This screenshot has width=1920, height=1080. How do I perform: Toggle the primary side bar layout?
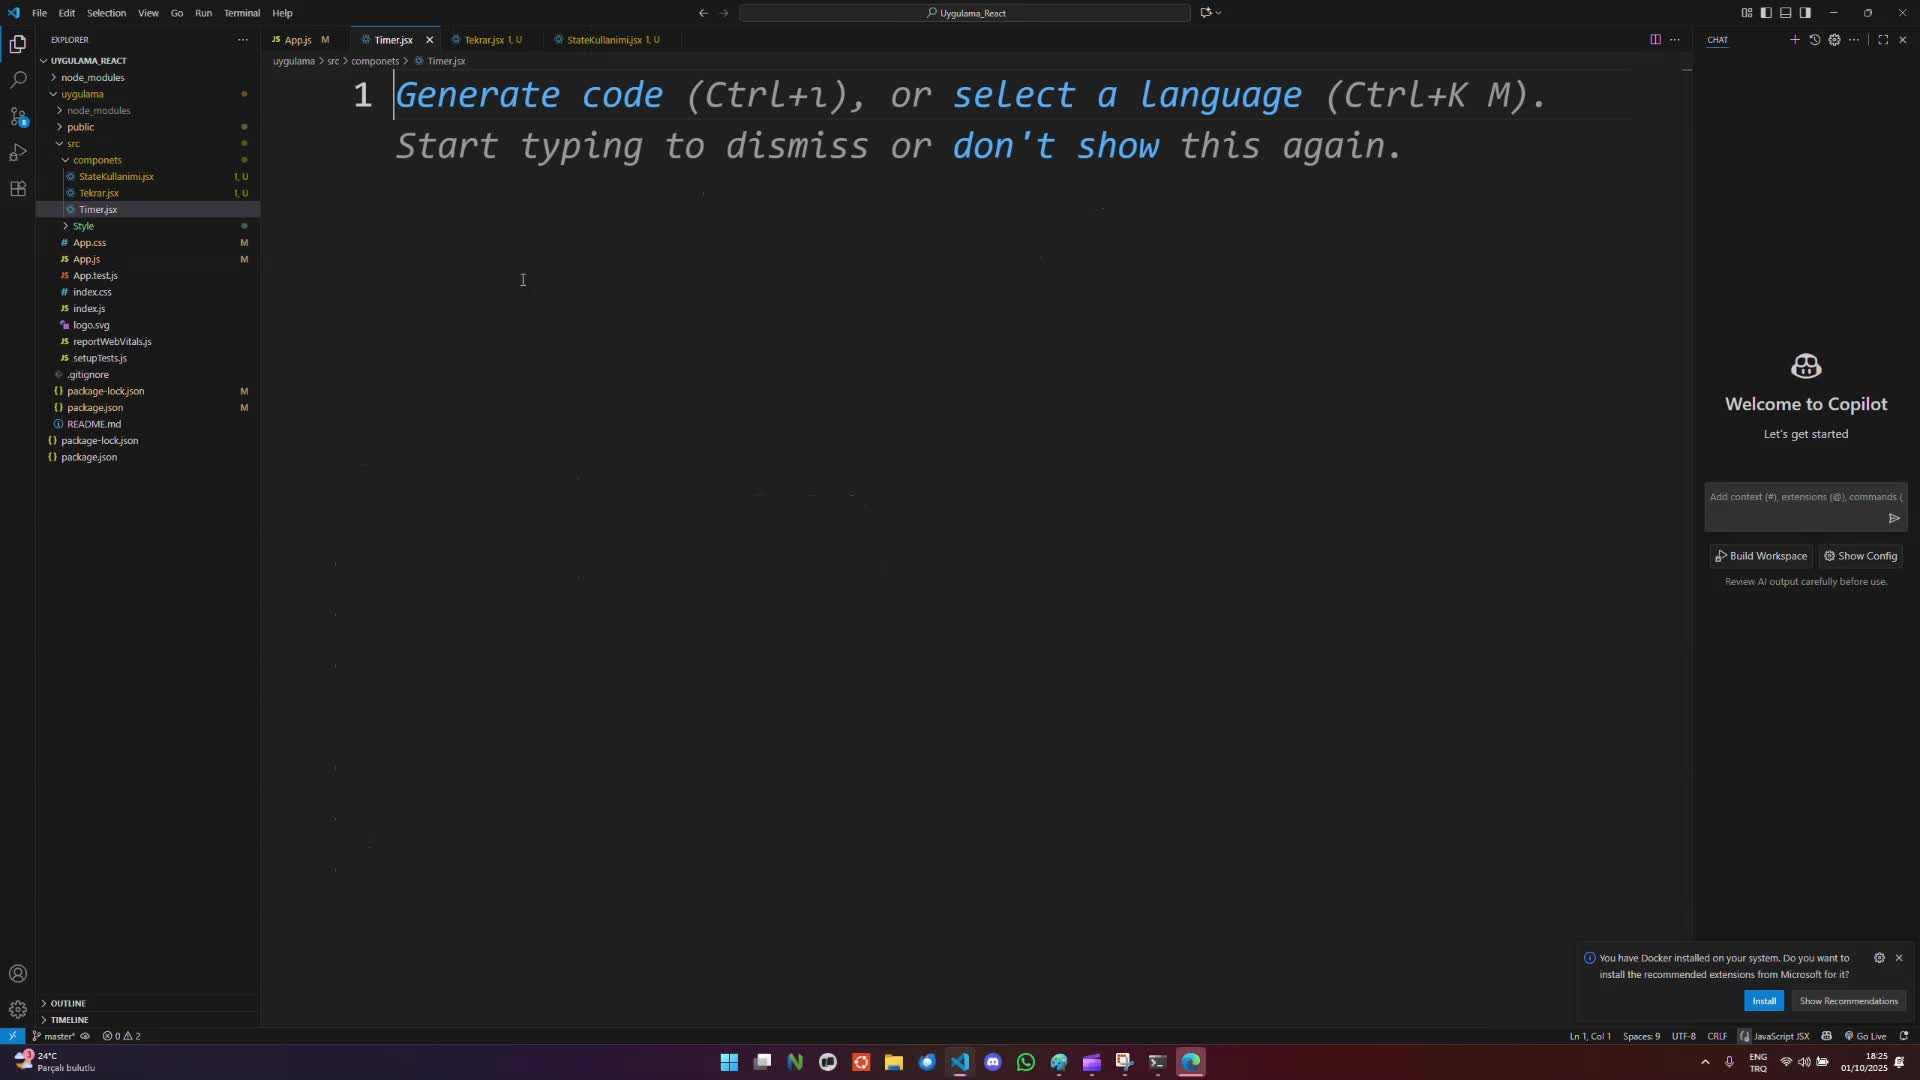coord(1766,13)
